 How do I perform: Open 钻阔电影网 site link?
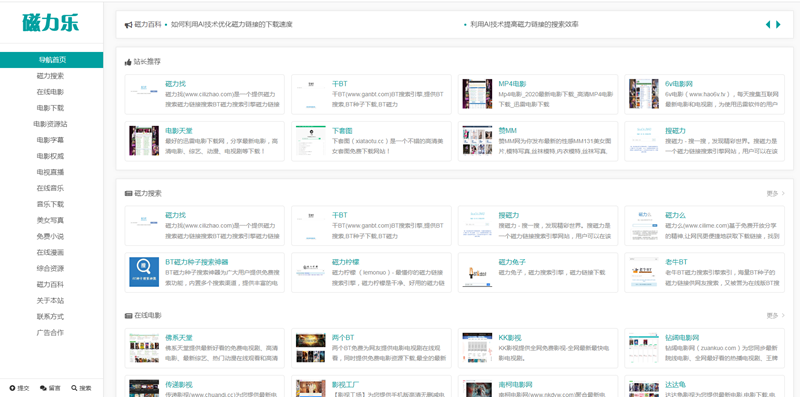[682, 338]
